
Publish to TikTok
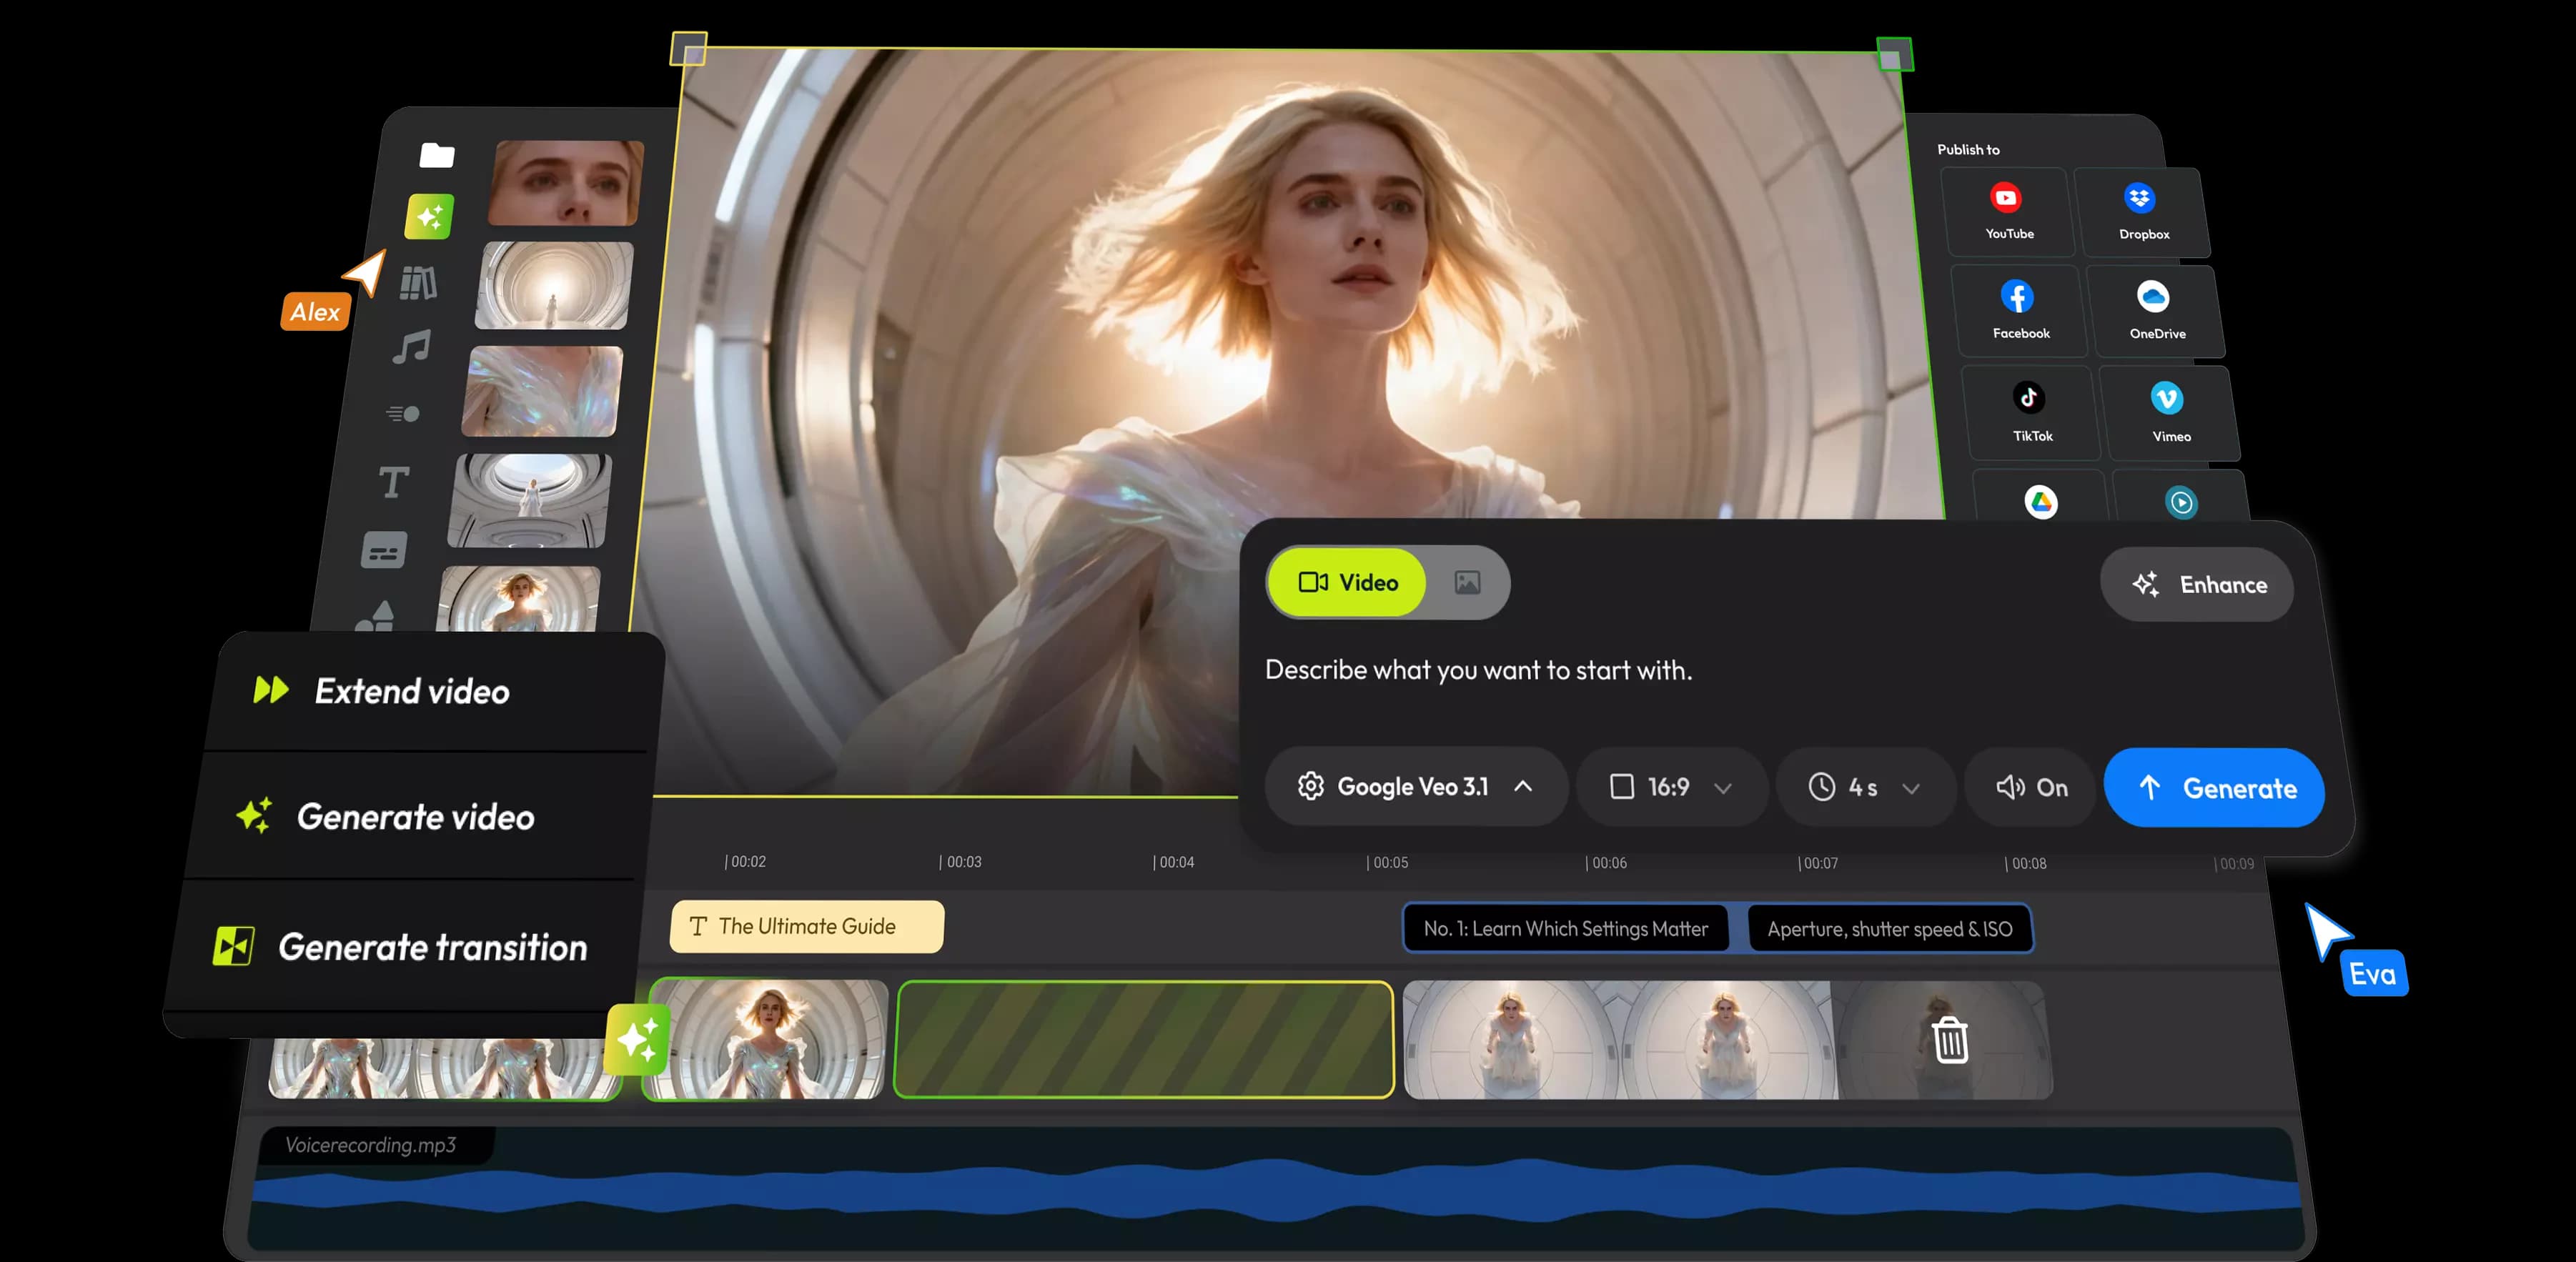2031,412
